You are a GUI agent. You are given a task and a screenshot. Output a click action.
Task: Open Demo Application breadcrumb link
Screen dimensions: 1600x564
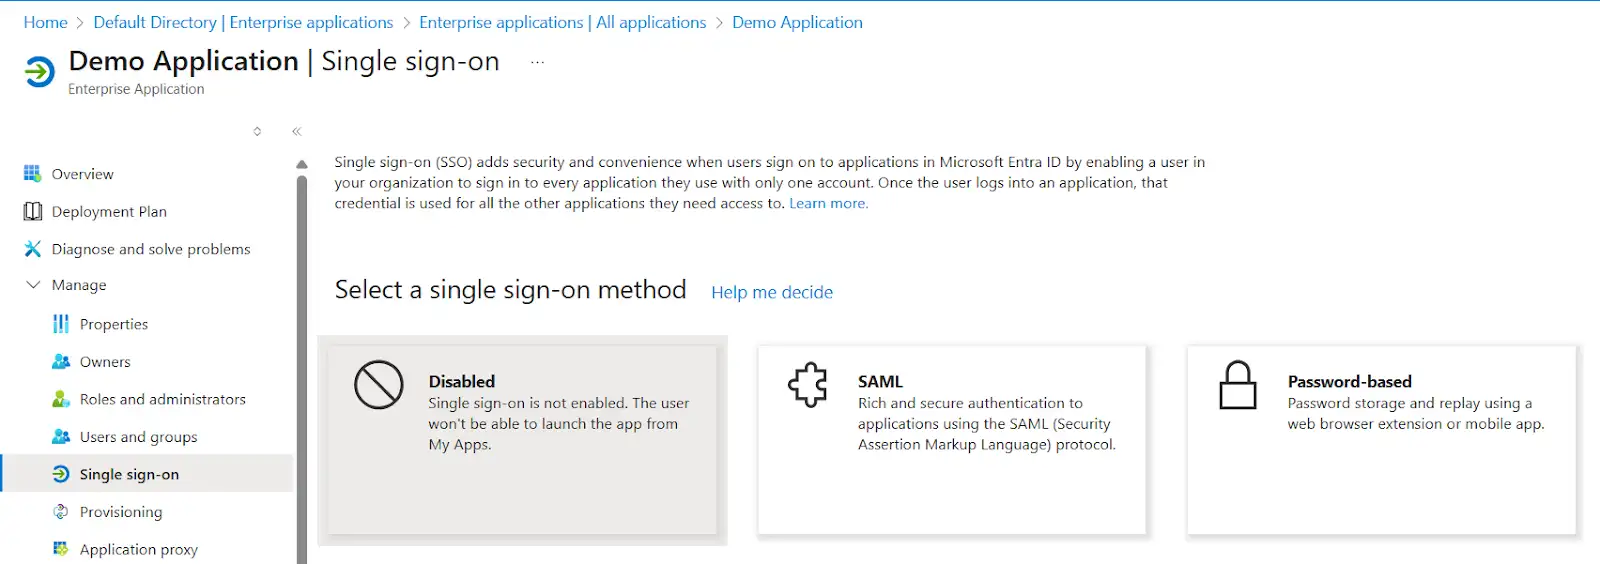[797, 22]
